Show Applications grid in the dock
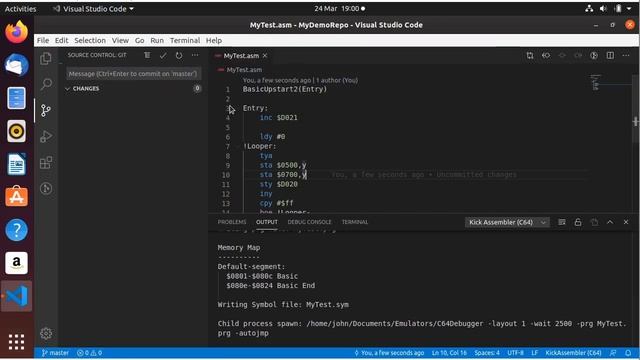This screenshot has height=360, width=640. [17, 342]
